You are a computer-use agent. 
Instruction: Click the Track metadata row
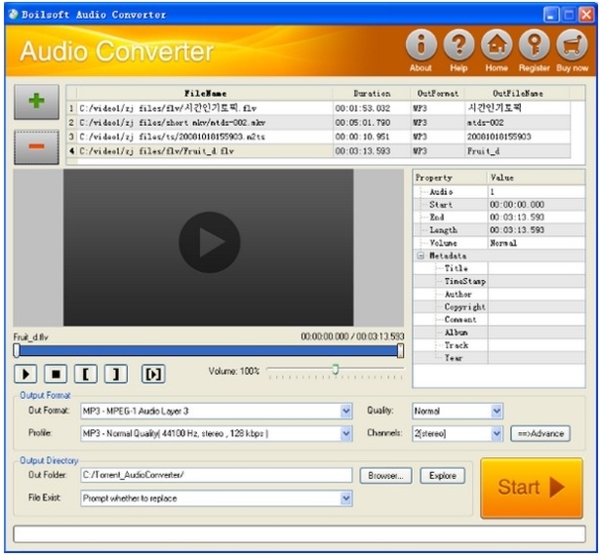click(499, 345)
